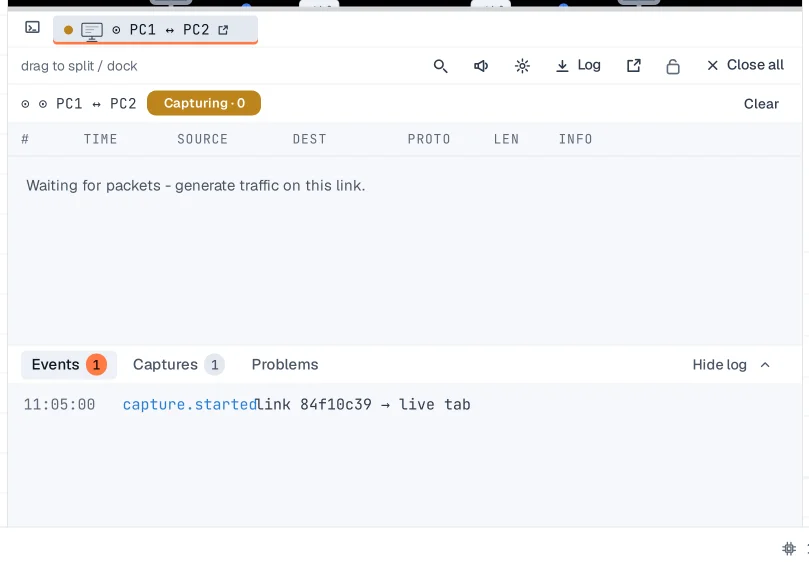Viewport: 809px width, 568px height.
Task: Download the Log
Action: [578, 66]
